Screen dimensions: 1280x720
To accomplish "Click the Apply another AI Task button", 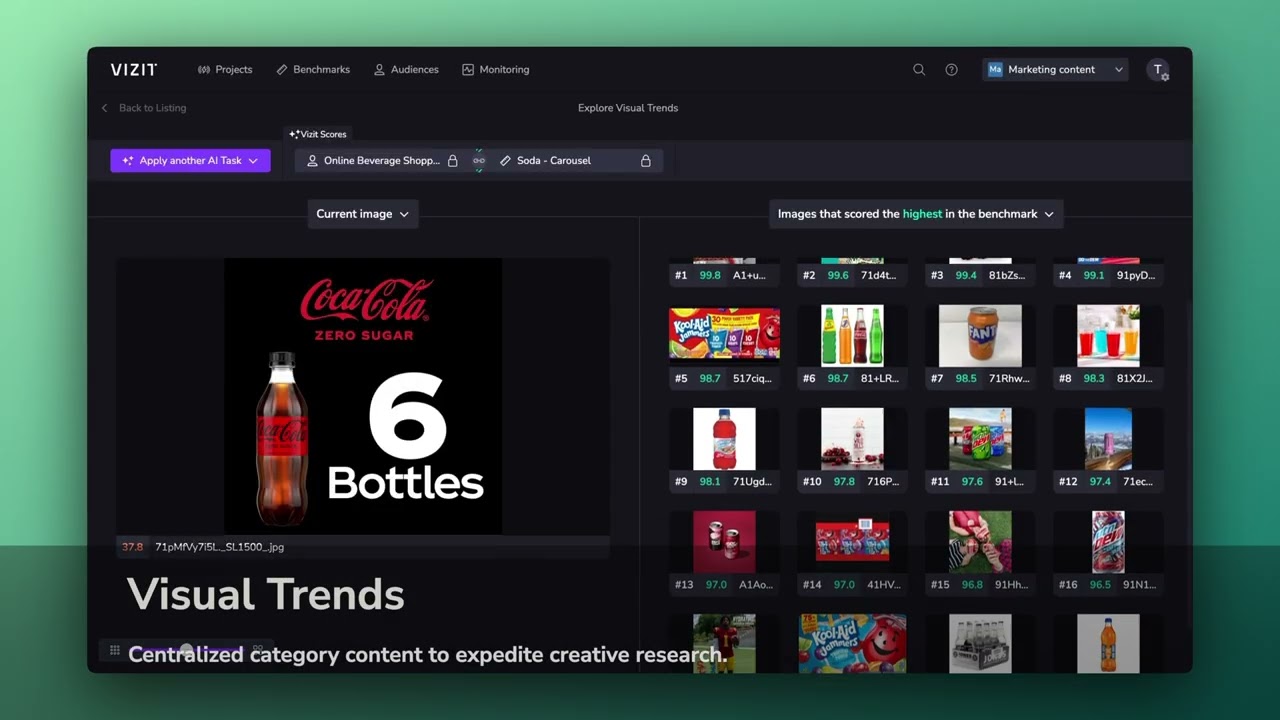I will coord(190,160).
